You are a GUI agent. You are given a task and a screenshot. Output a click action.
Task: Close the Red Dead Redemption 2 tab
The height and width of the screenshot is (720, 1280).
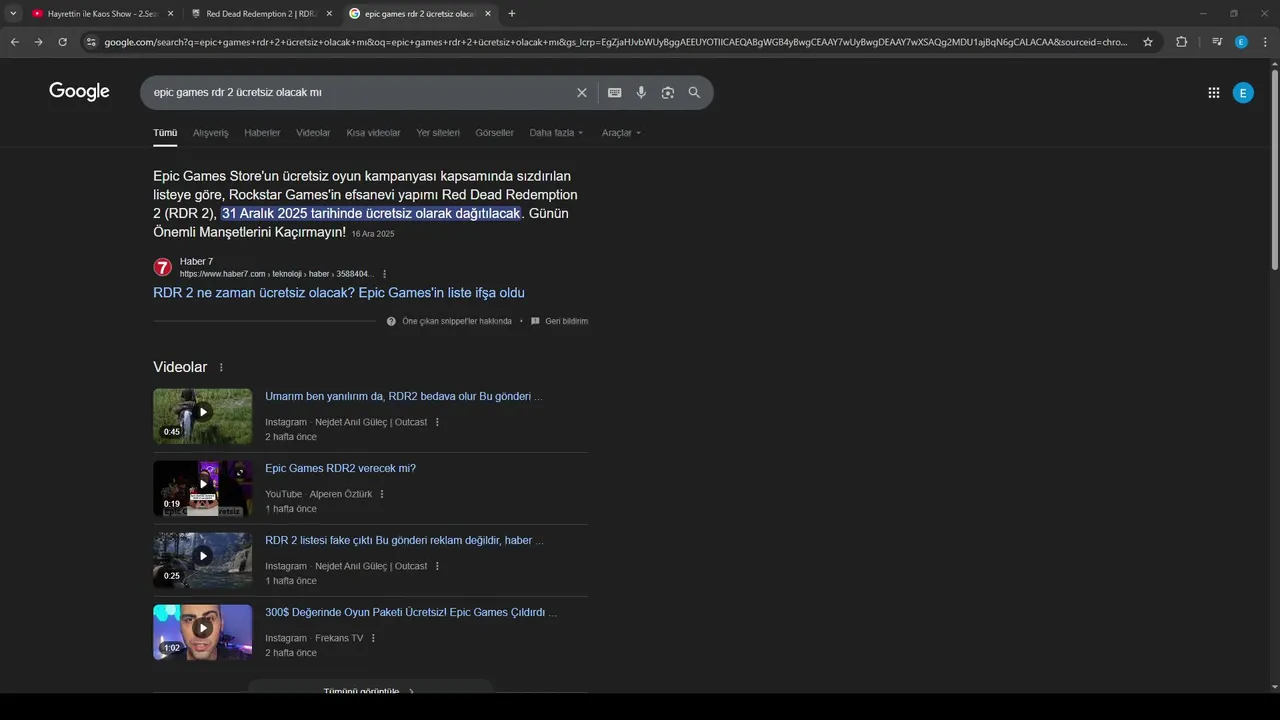[x=329, y=14]
